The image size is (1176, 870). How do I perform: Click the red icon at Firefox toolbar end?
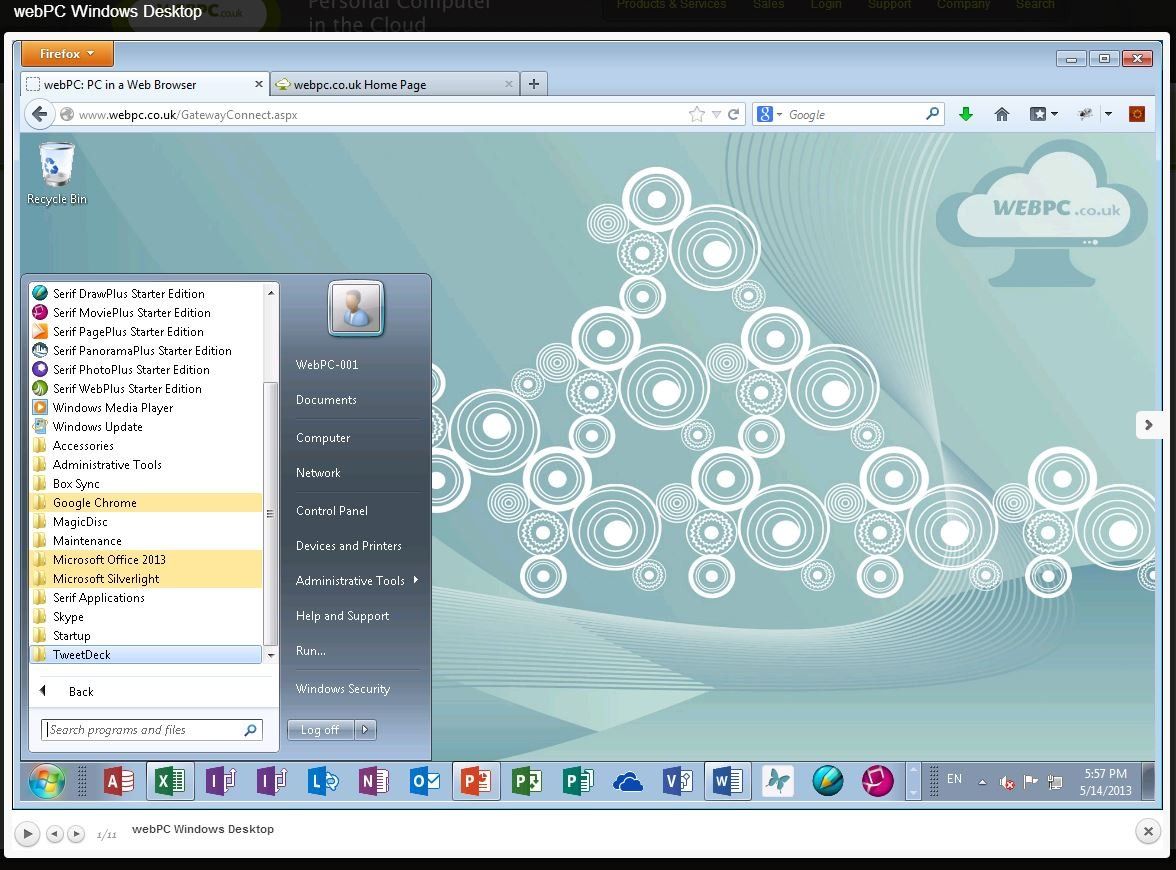(1137, 114)
